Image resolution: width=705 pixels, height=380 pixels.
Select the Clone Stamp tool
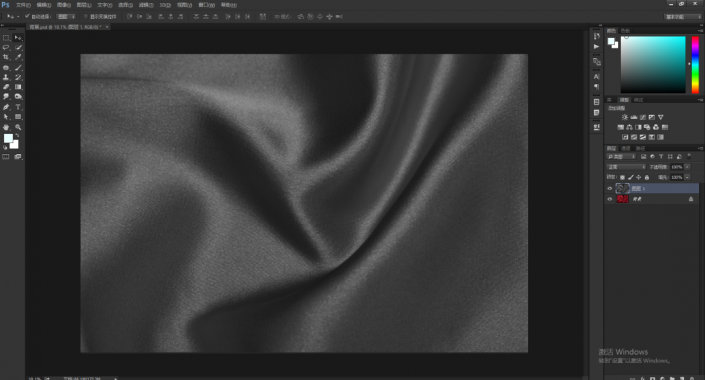click(x=6, y=77)
